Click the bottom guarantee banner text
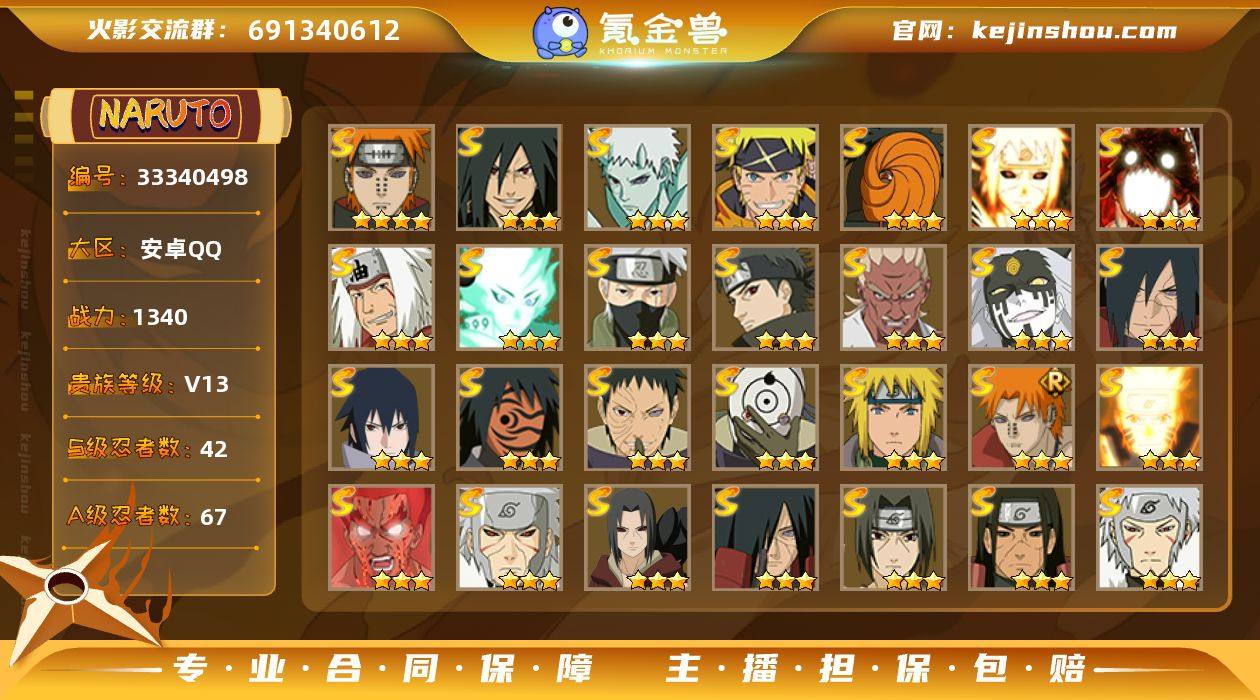The height and width of the screenshot is (700, 1260). tap(630, 669)
